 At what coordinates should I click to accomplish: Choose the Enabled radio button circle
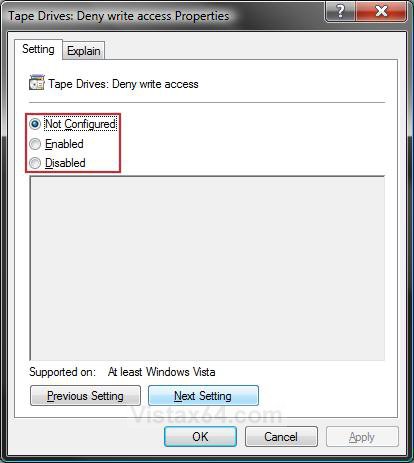click(x=35, y=144)
